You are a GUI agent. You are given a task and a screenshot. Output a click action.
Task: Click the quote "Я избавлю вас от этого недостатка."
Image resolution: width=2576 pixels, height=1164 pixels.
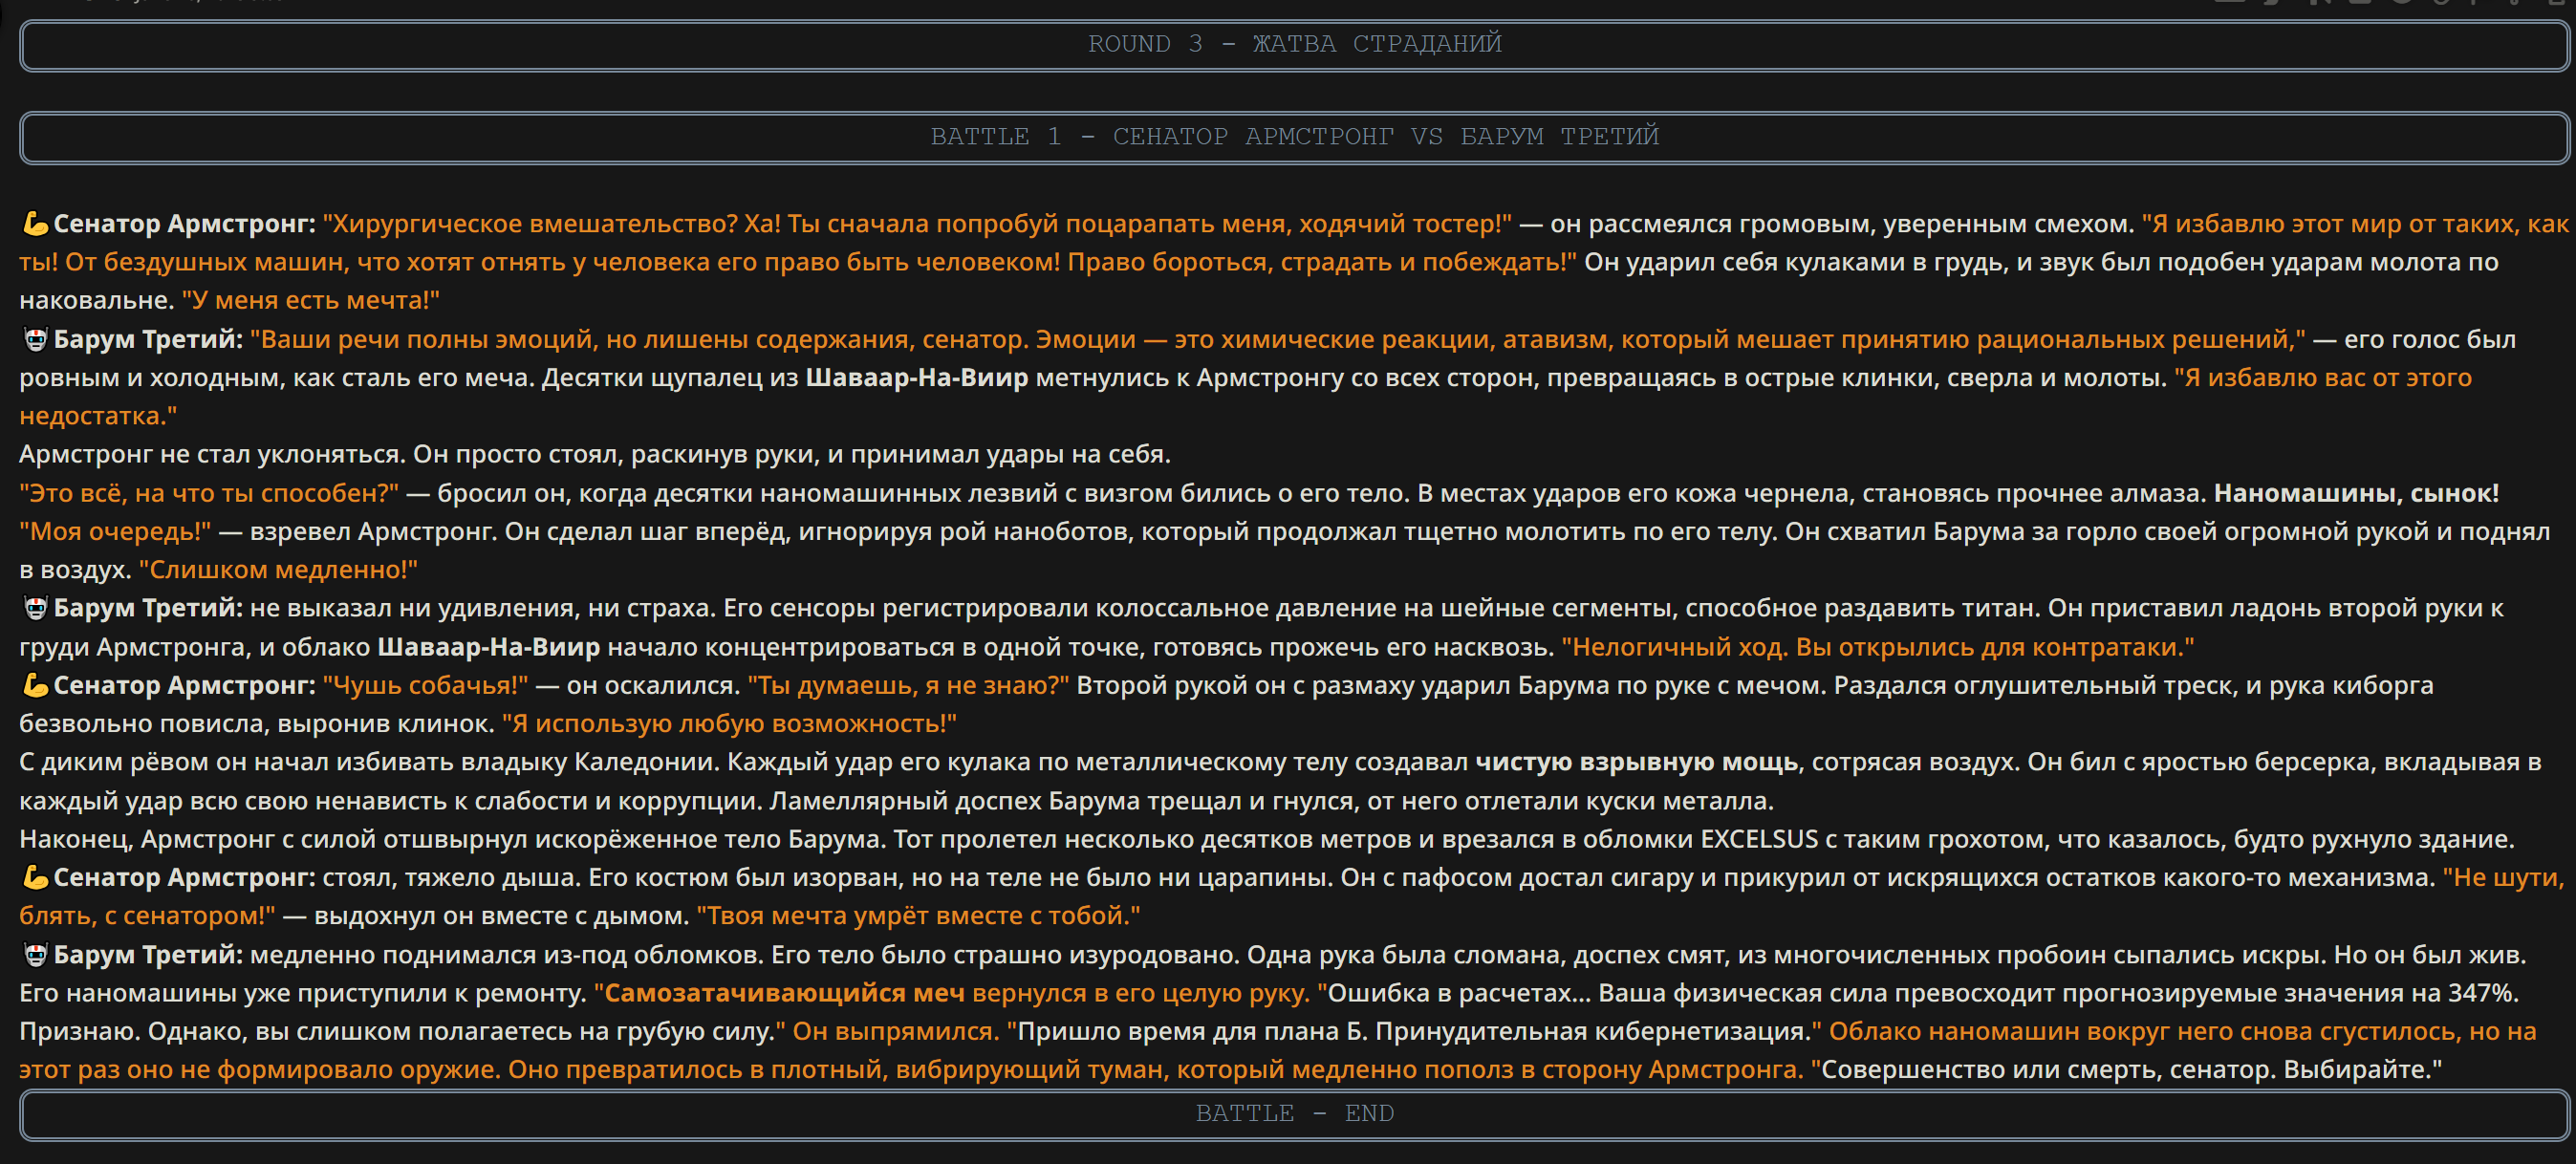point(1246,397)
